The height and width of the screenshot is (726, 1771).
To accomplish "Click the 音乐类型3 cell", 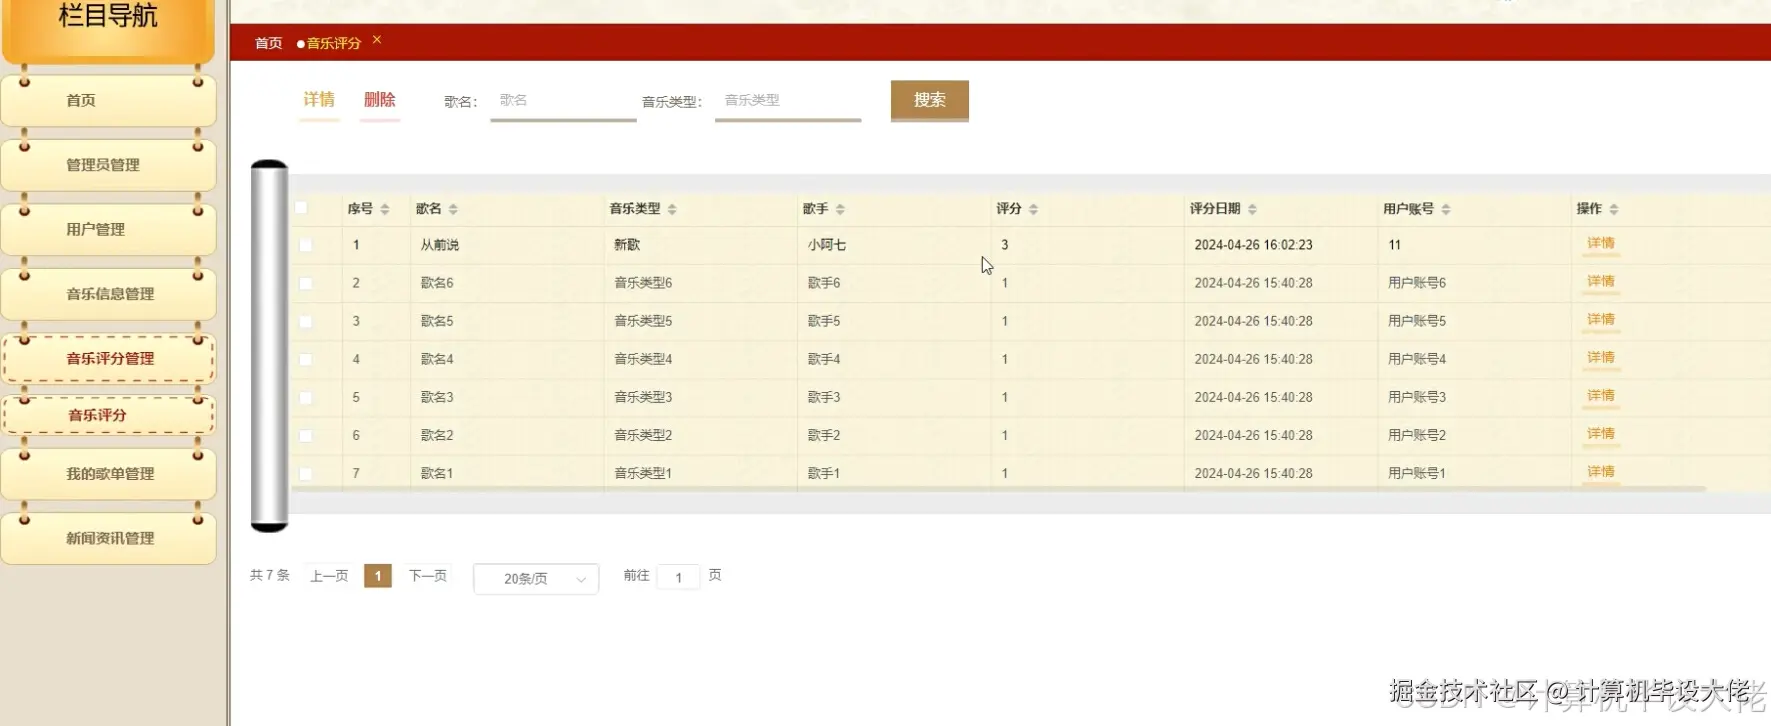I will point(643,397).
